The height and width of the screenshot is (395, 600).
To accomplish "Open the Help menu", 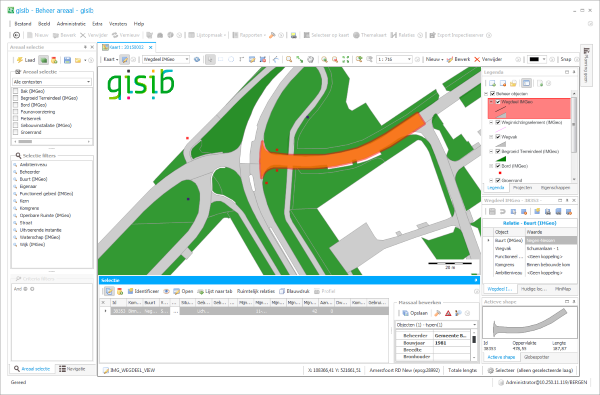I will (x=139, y=24).
